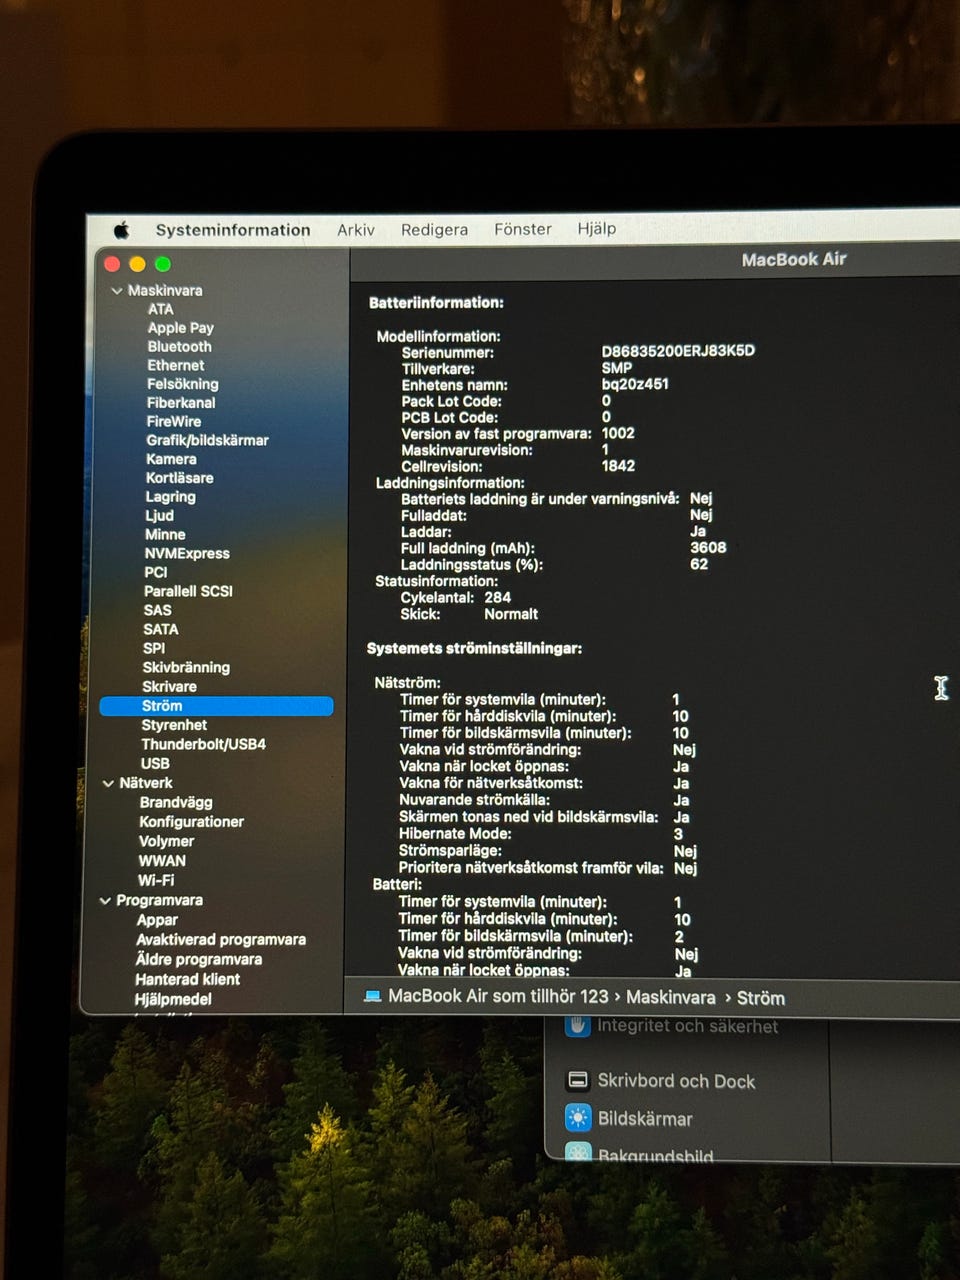Viewport: 960px width, 1280px height.
Task: Select WWAN under Nätverk
Action: pos(162,861)
